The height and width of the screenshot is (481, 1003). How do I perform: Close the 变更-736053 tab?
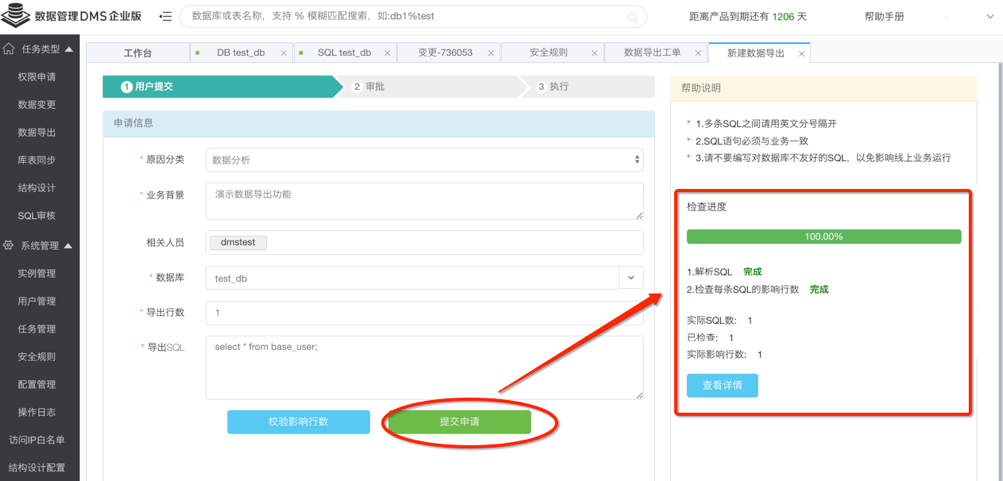(491, 53)
